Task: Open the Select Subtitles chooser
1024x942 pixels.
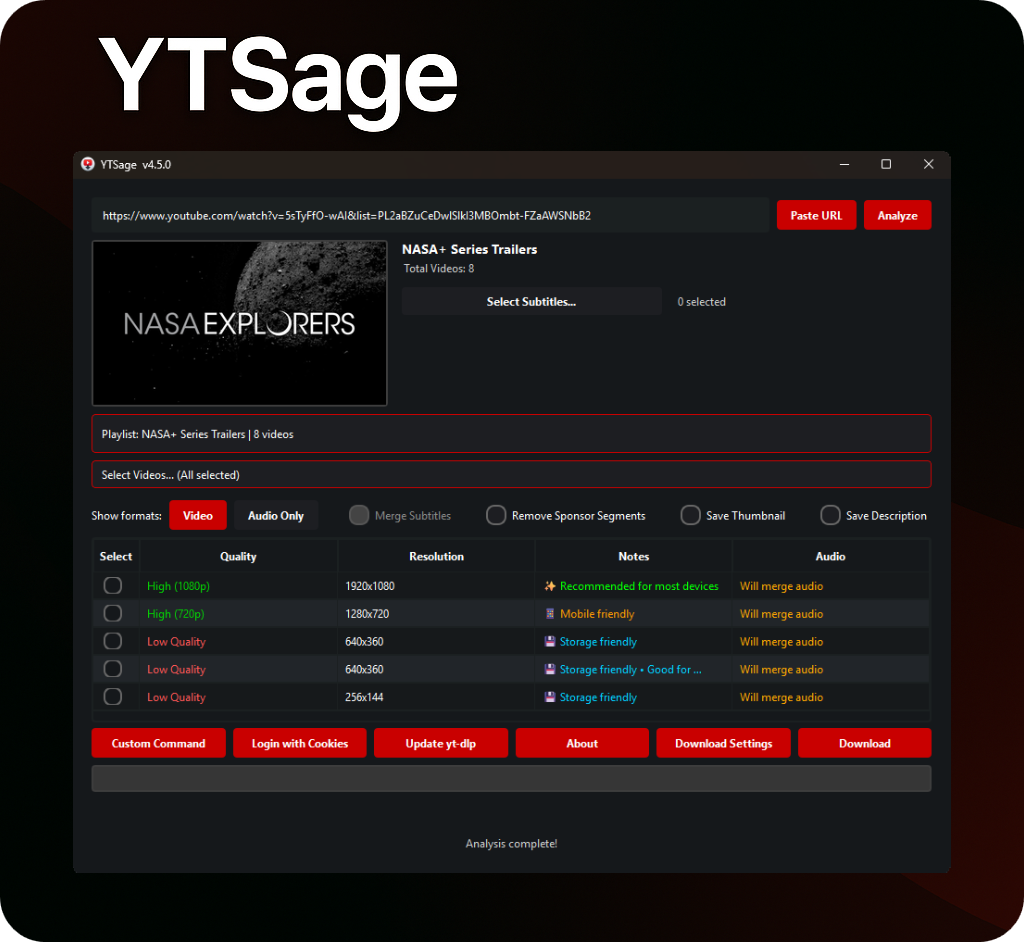Action: (x=532, y=301)
